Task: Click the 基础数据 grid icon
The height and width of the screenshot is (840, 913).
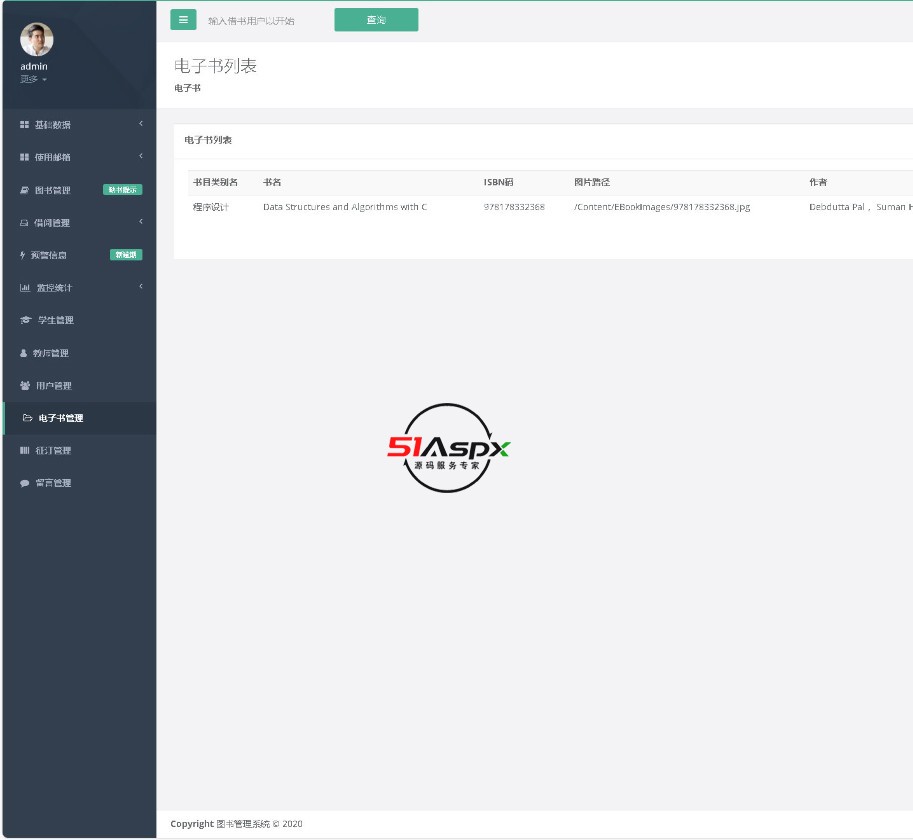Action: tap(24, 125)
